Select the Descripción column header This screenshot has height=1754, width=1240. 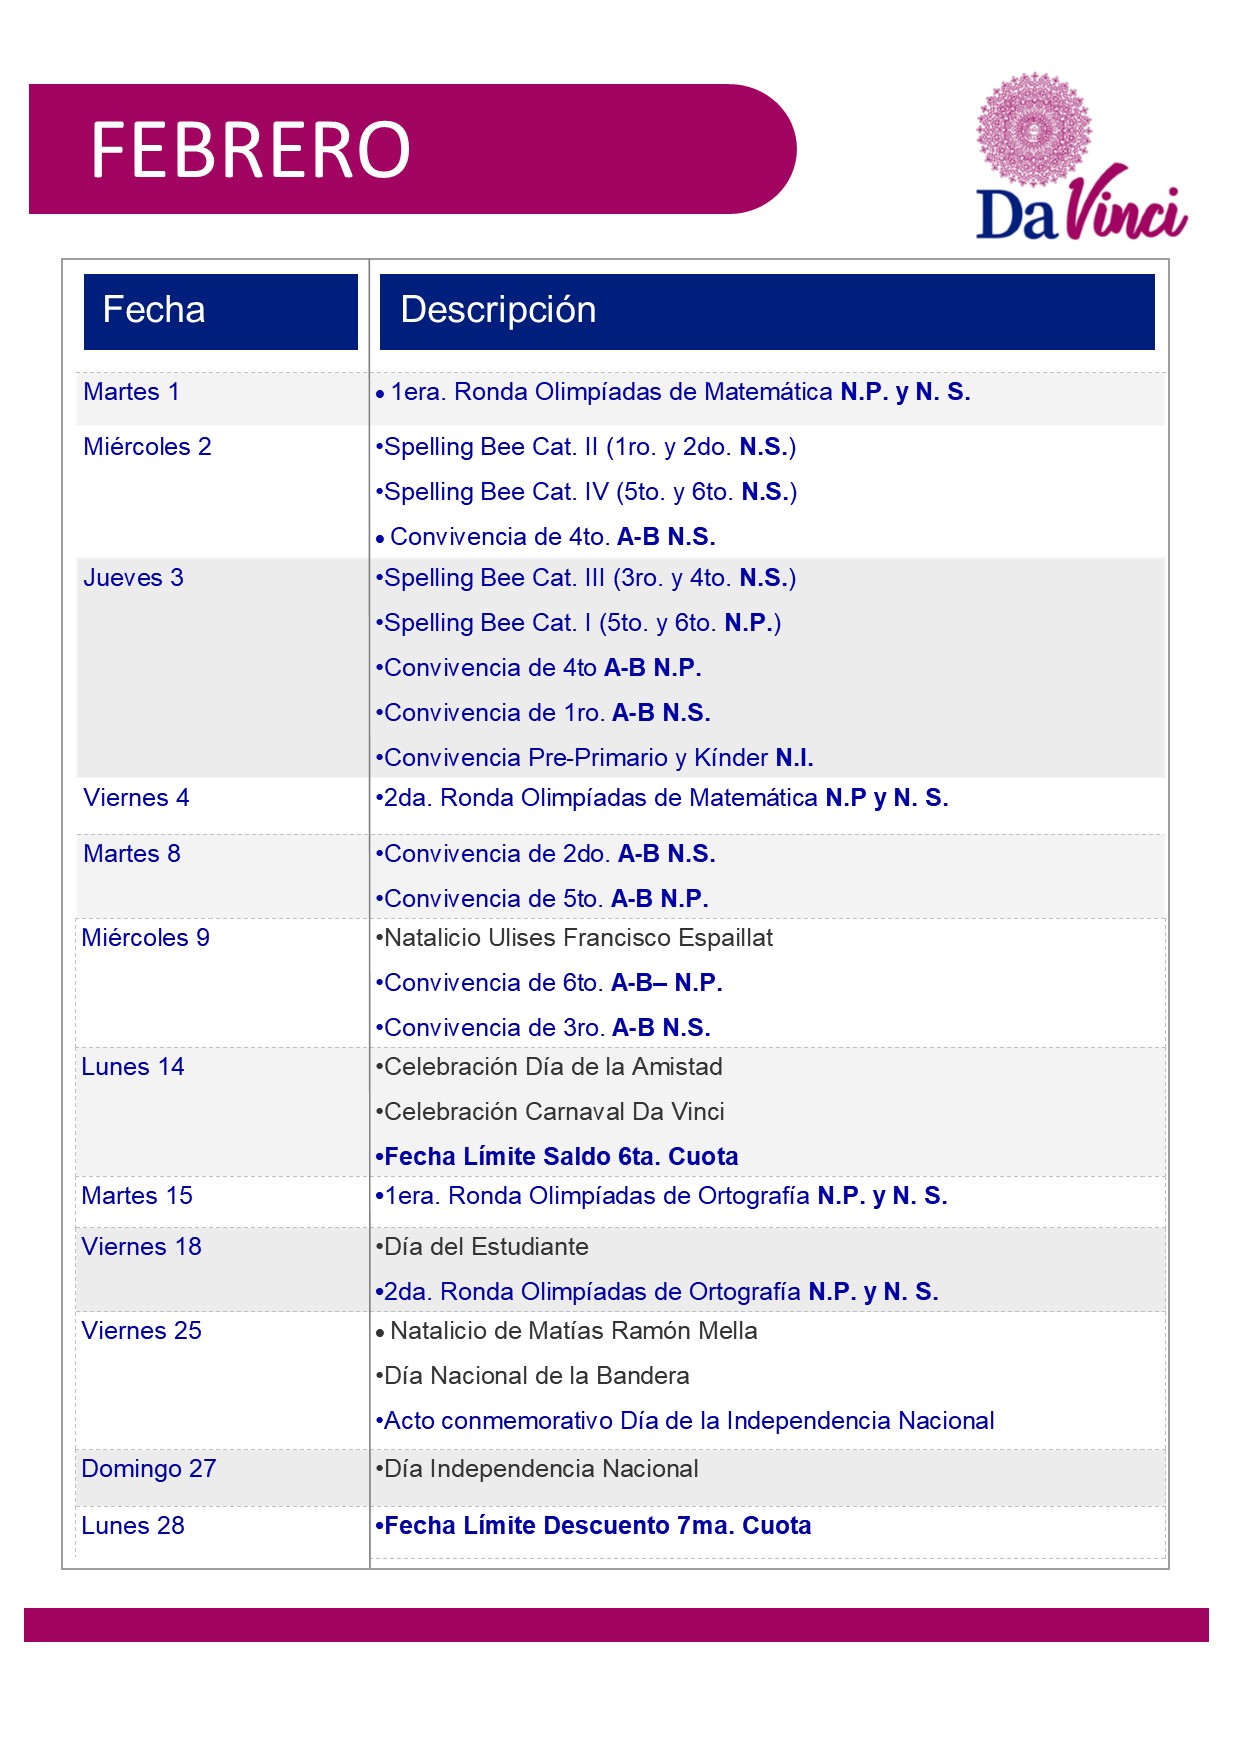(x=767, y=311)
